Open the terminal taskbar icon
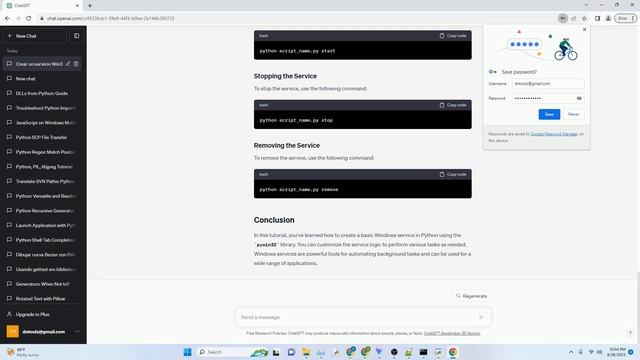640x360 pixels. (423, 352)
